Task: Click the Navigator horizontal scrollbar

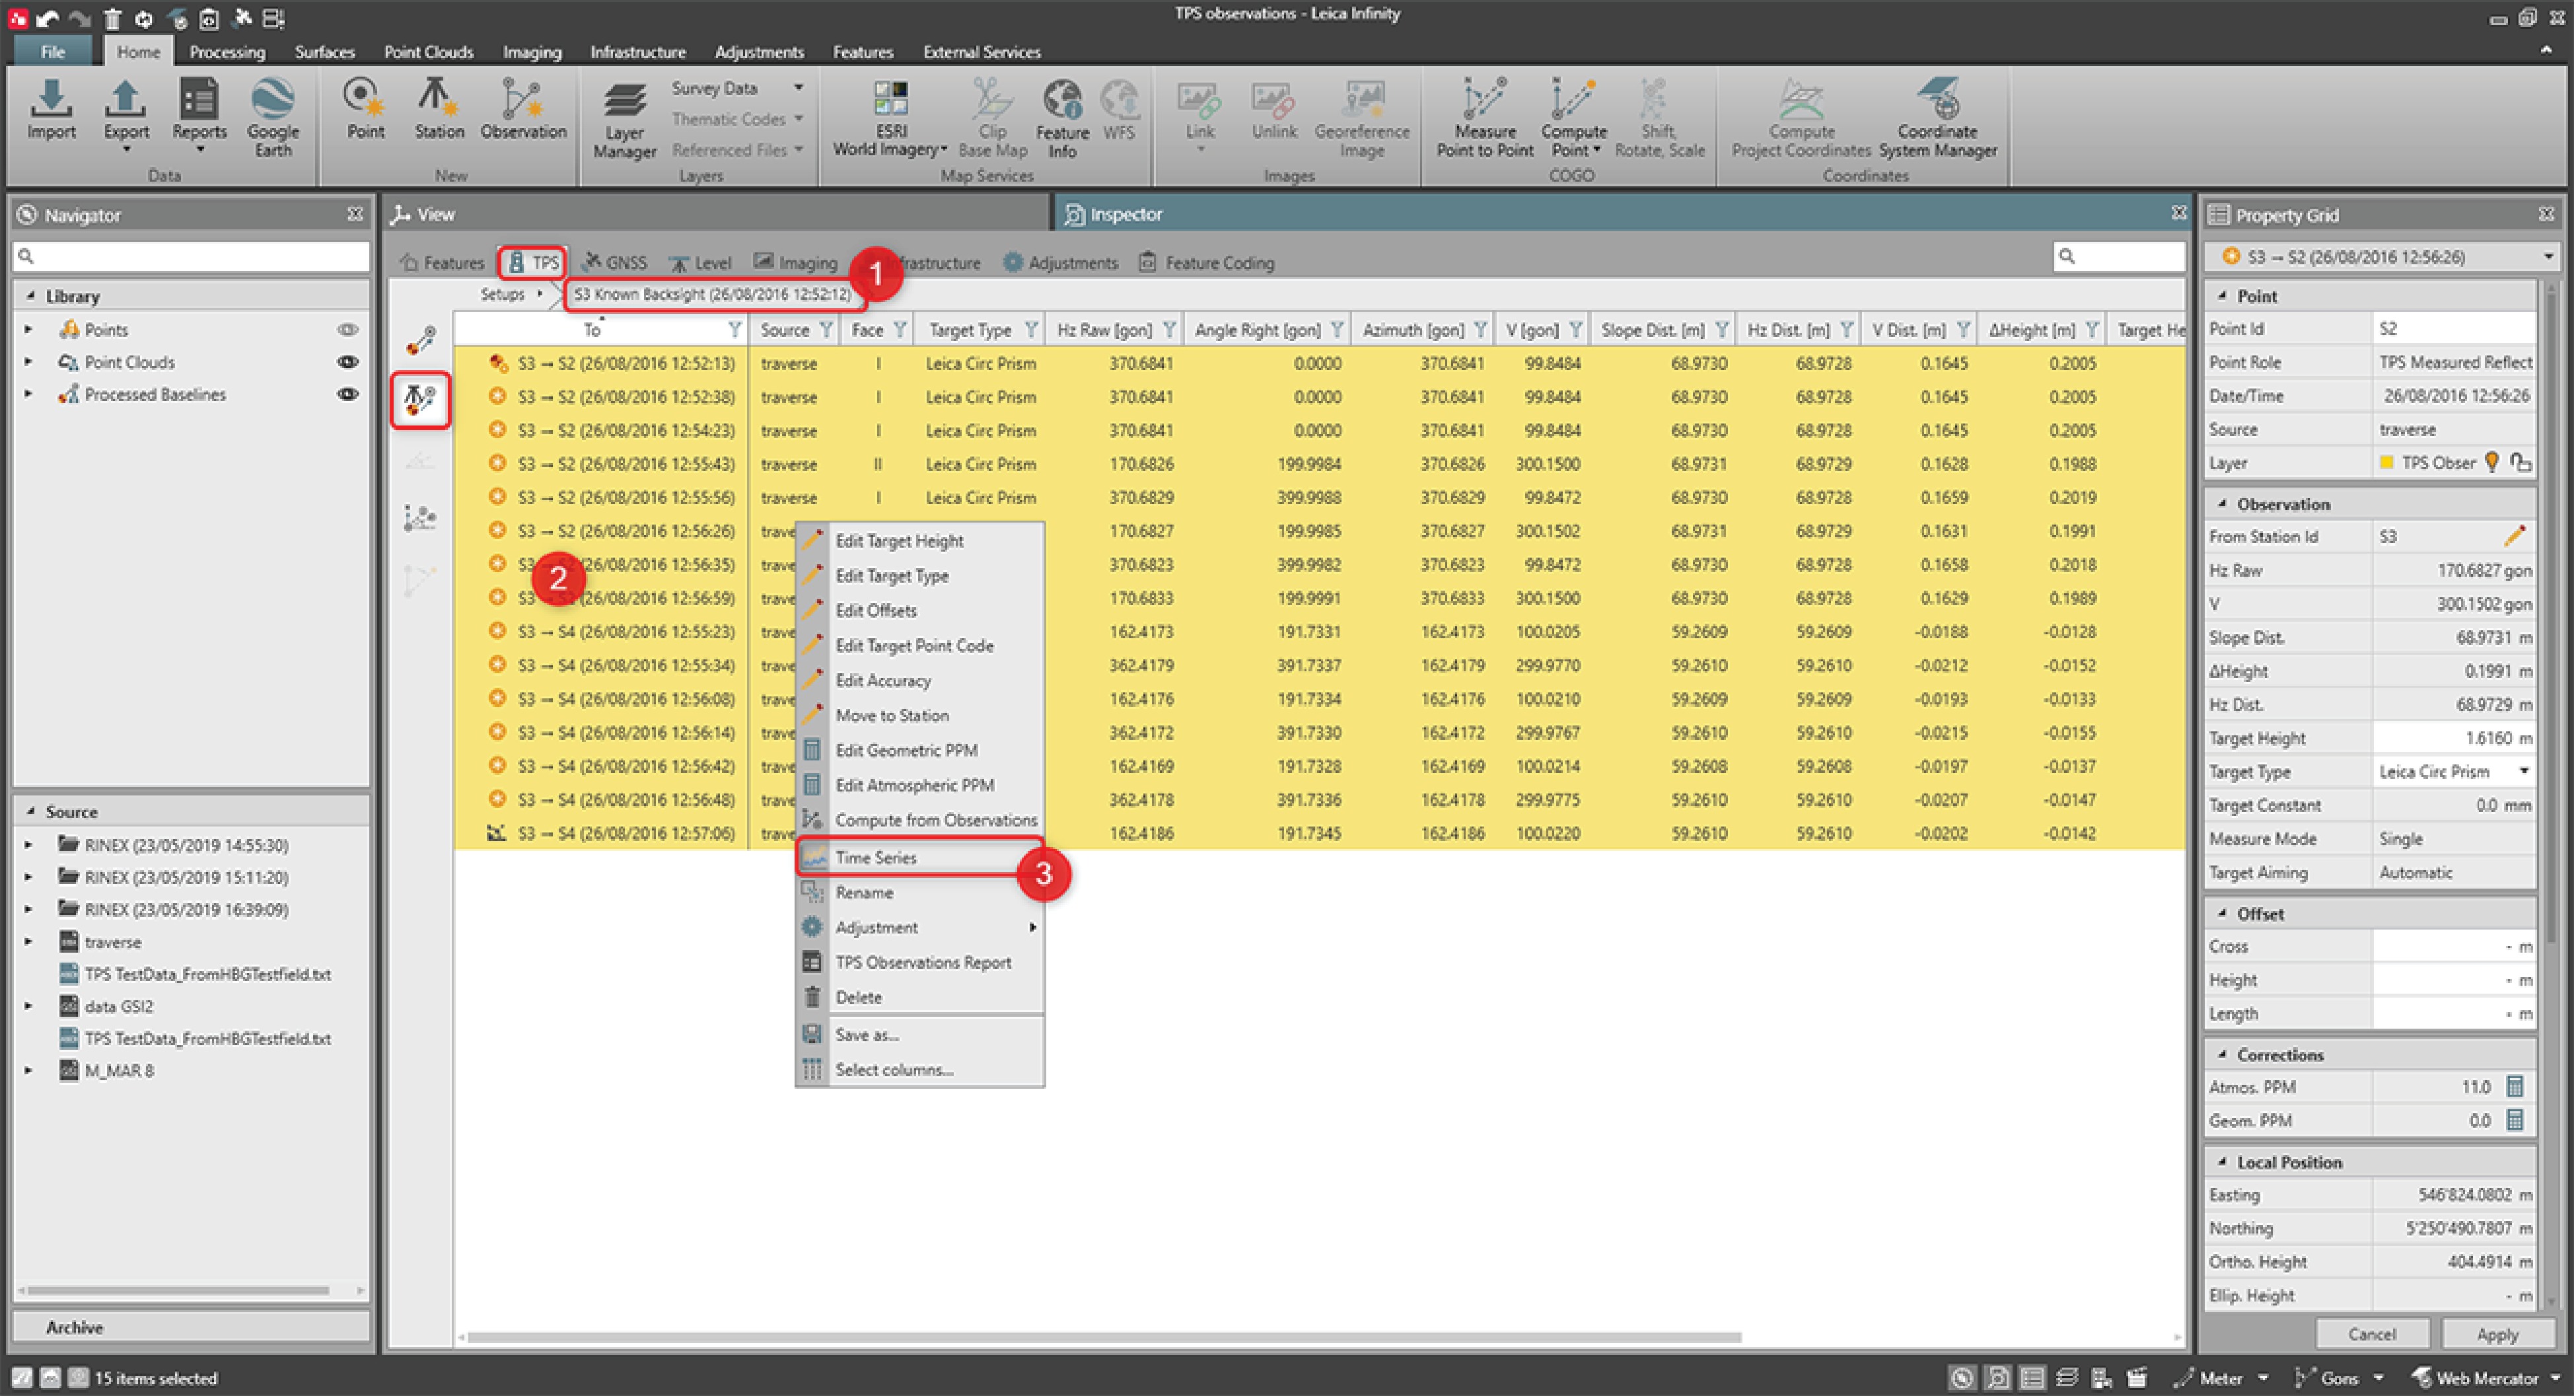Action: (178, 1290)
